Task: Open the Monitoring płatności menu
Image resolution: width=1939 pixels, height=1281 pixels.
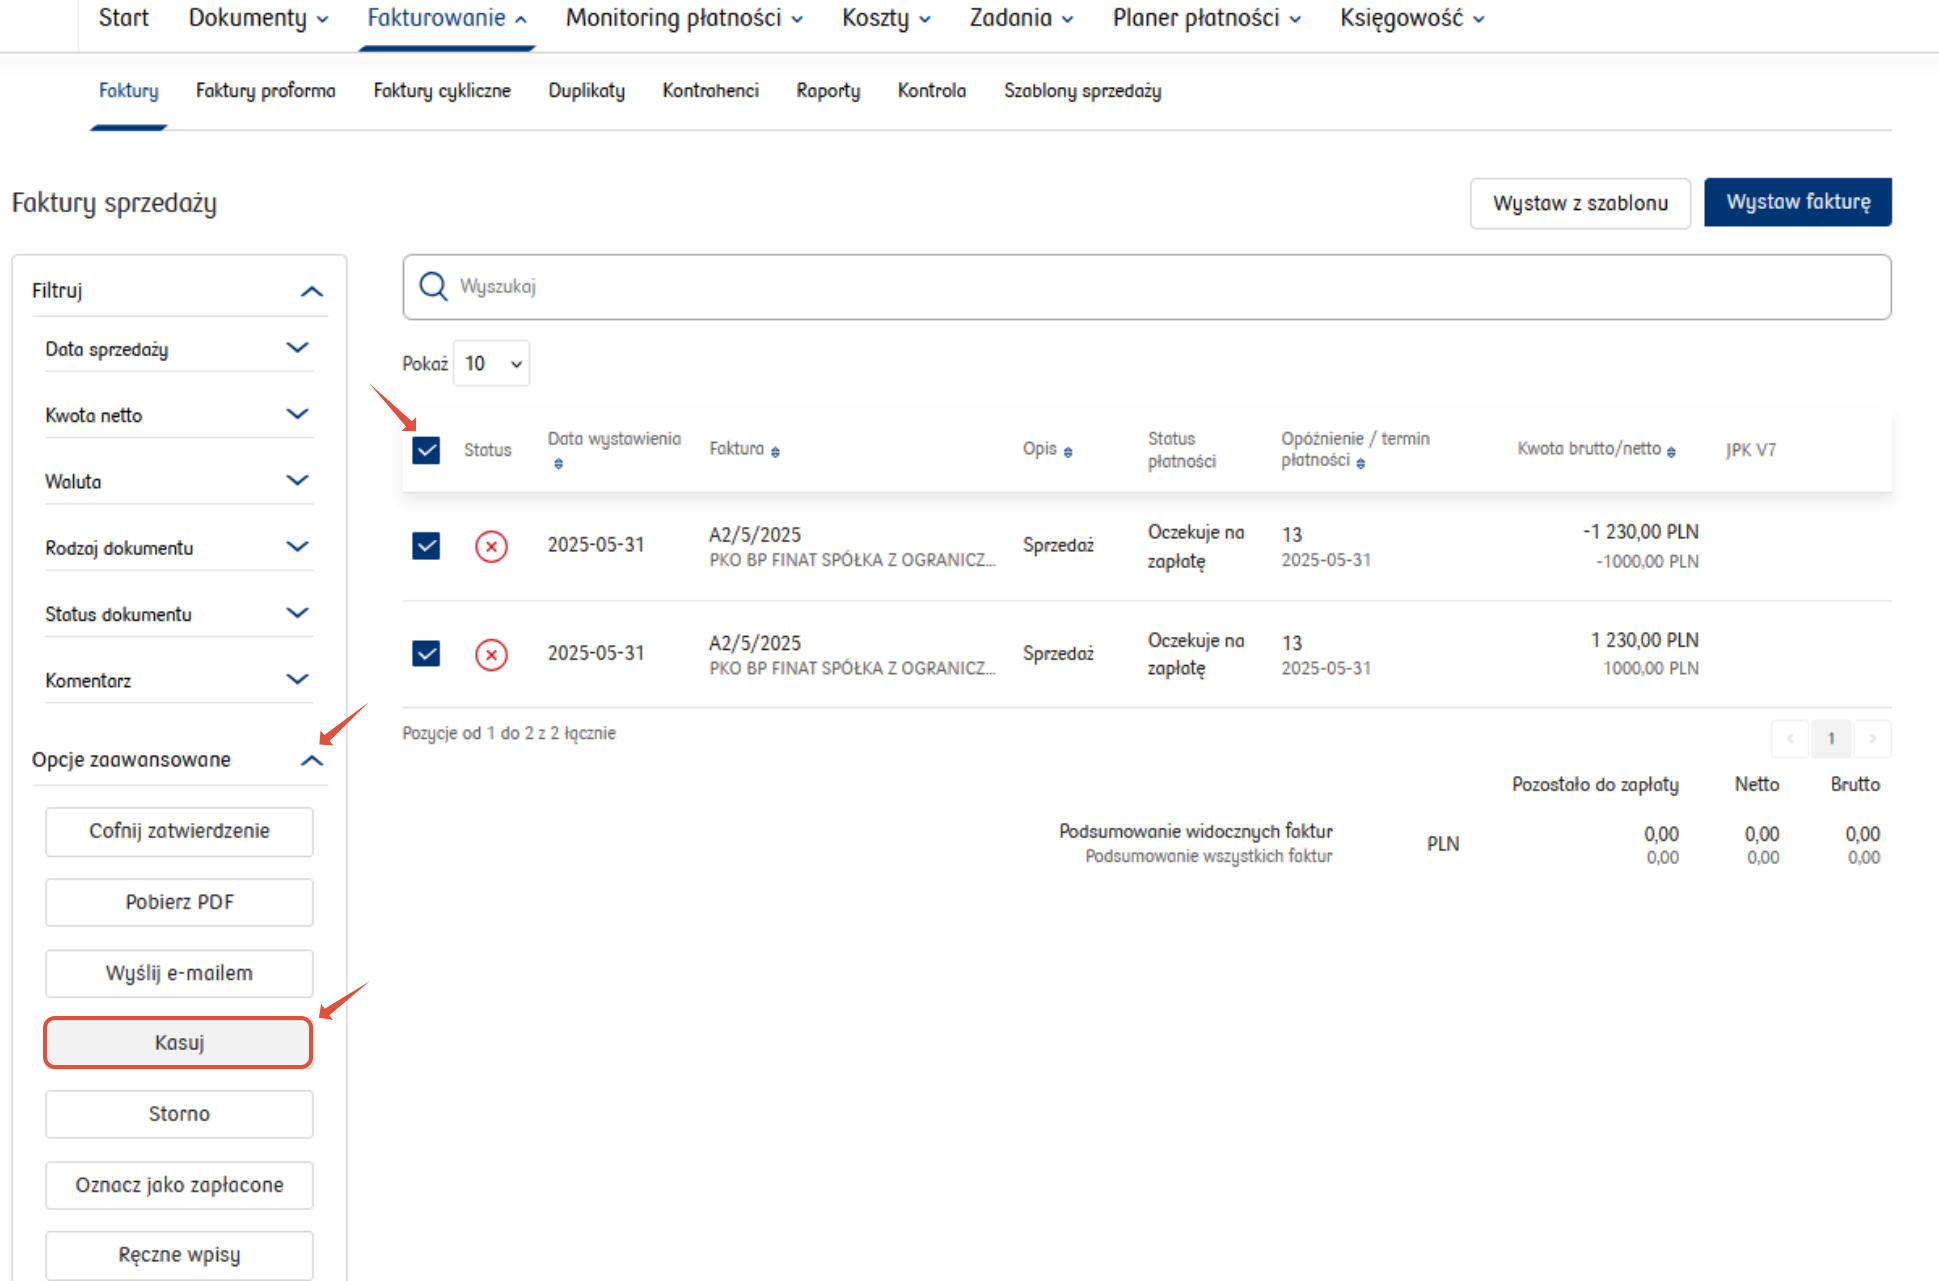Action: [x=684, y=18]
